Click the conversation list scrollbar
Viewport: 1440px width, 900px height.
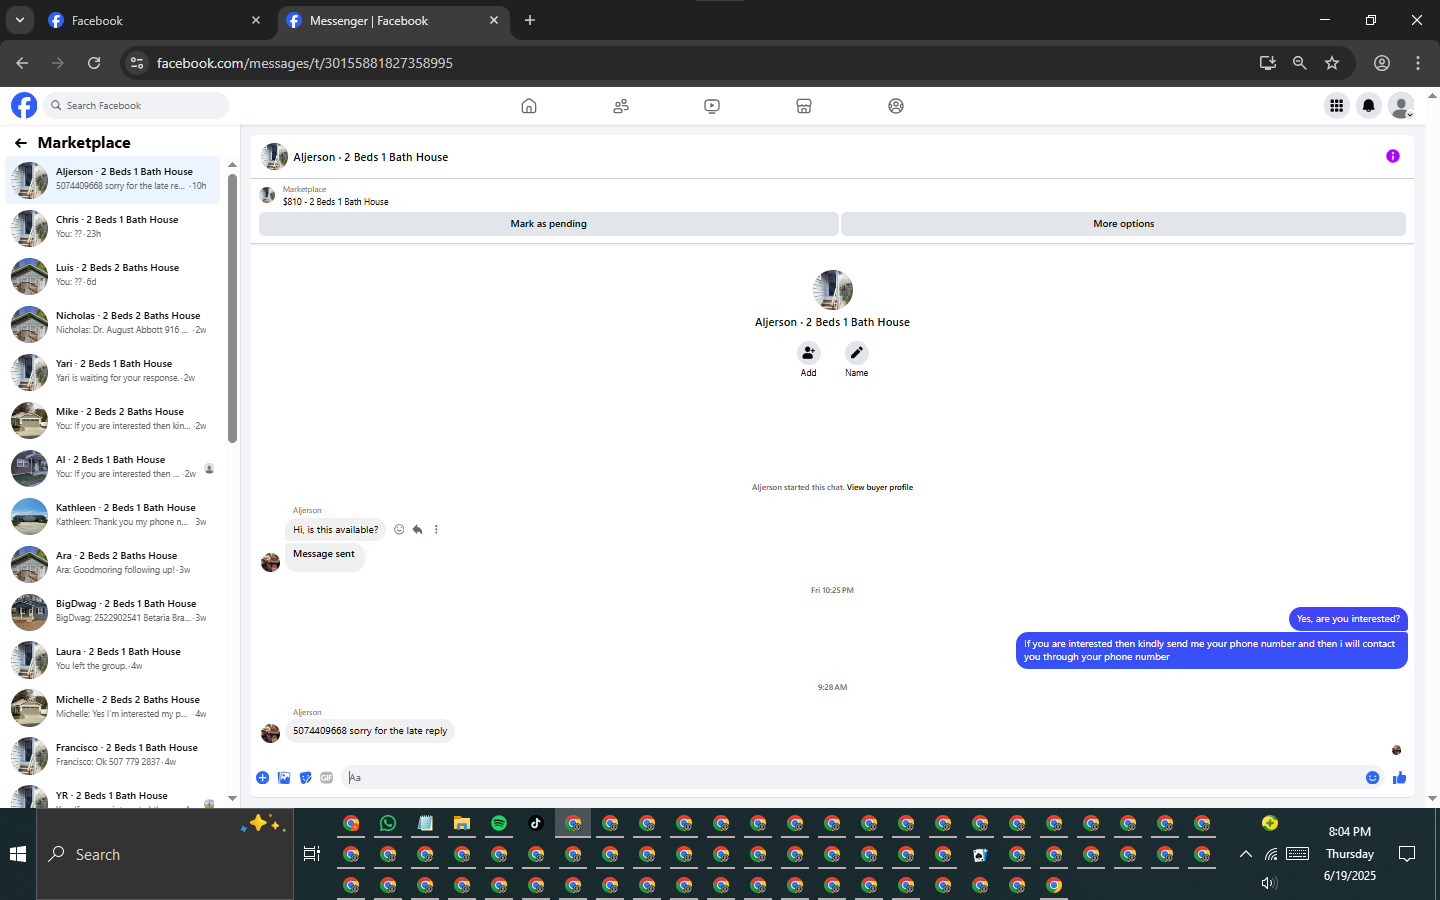pyautogui.click(x=232, y=308)
